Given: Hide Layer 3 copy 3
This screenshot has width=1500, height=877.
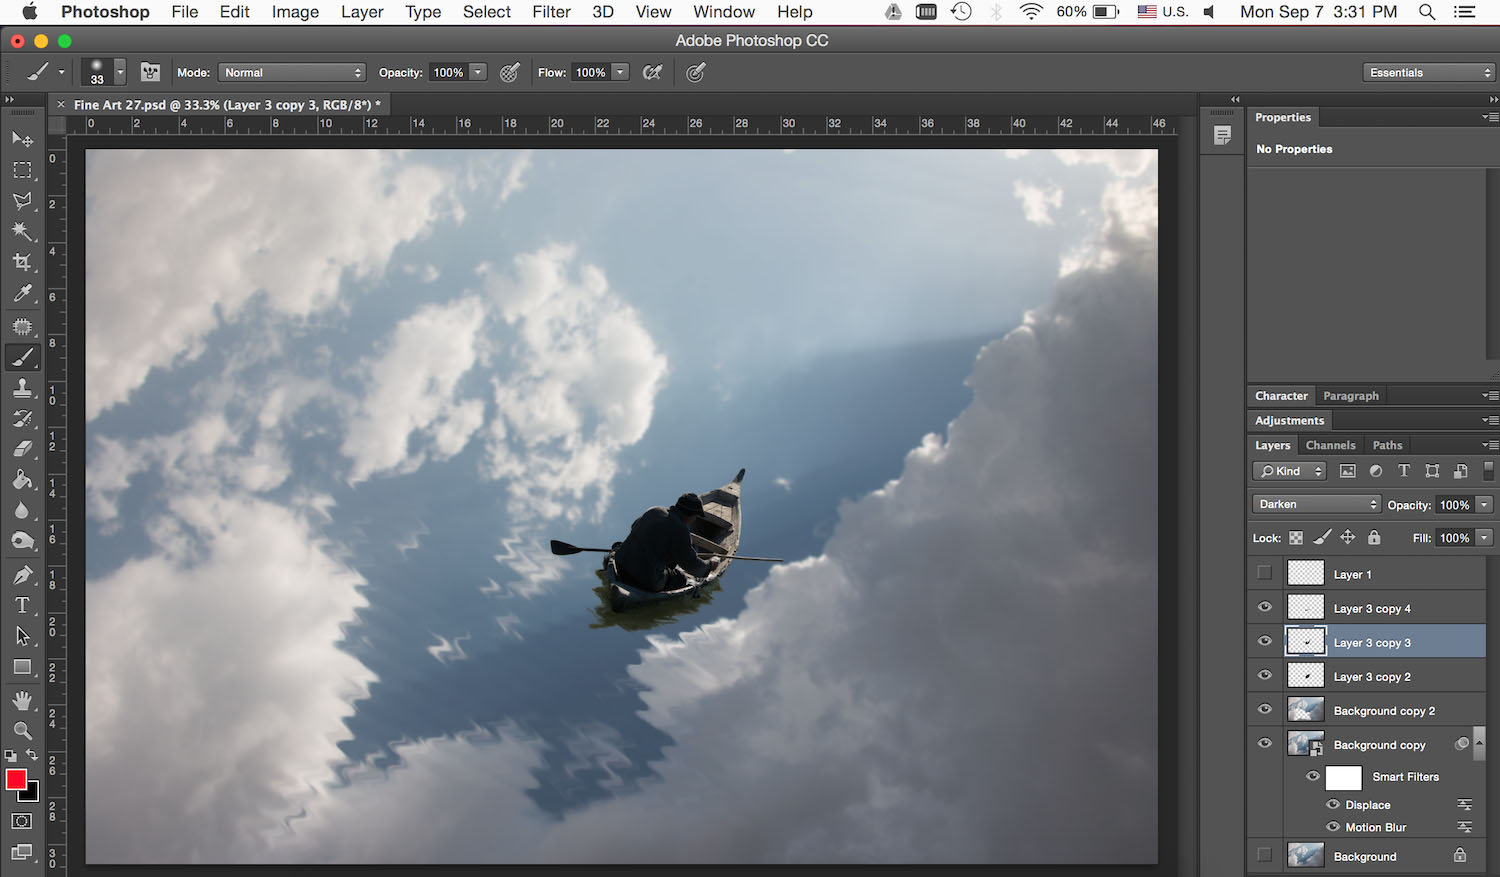Looking at the screenshot, I should [1265, 641].
